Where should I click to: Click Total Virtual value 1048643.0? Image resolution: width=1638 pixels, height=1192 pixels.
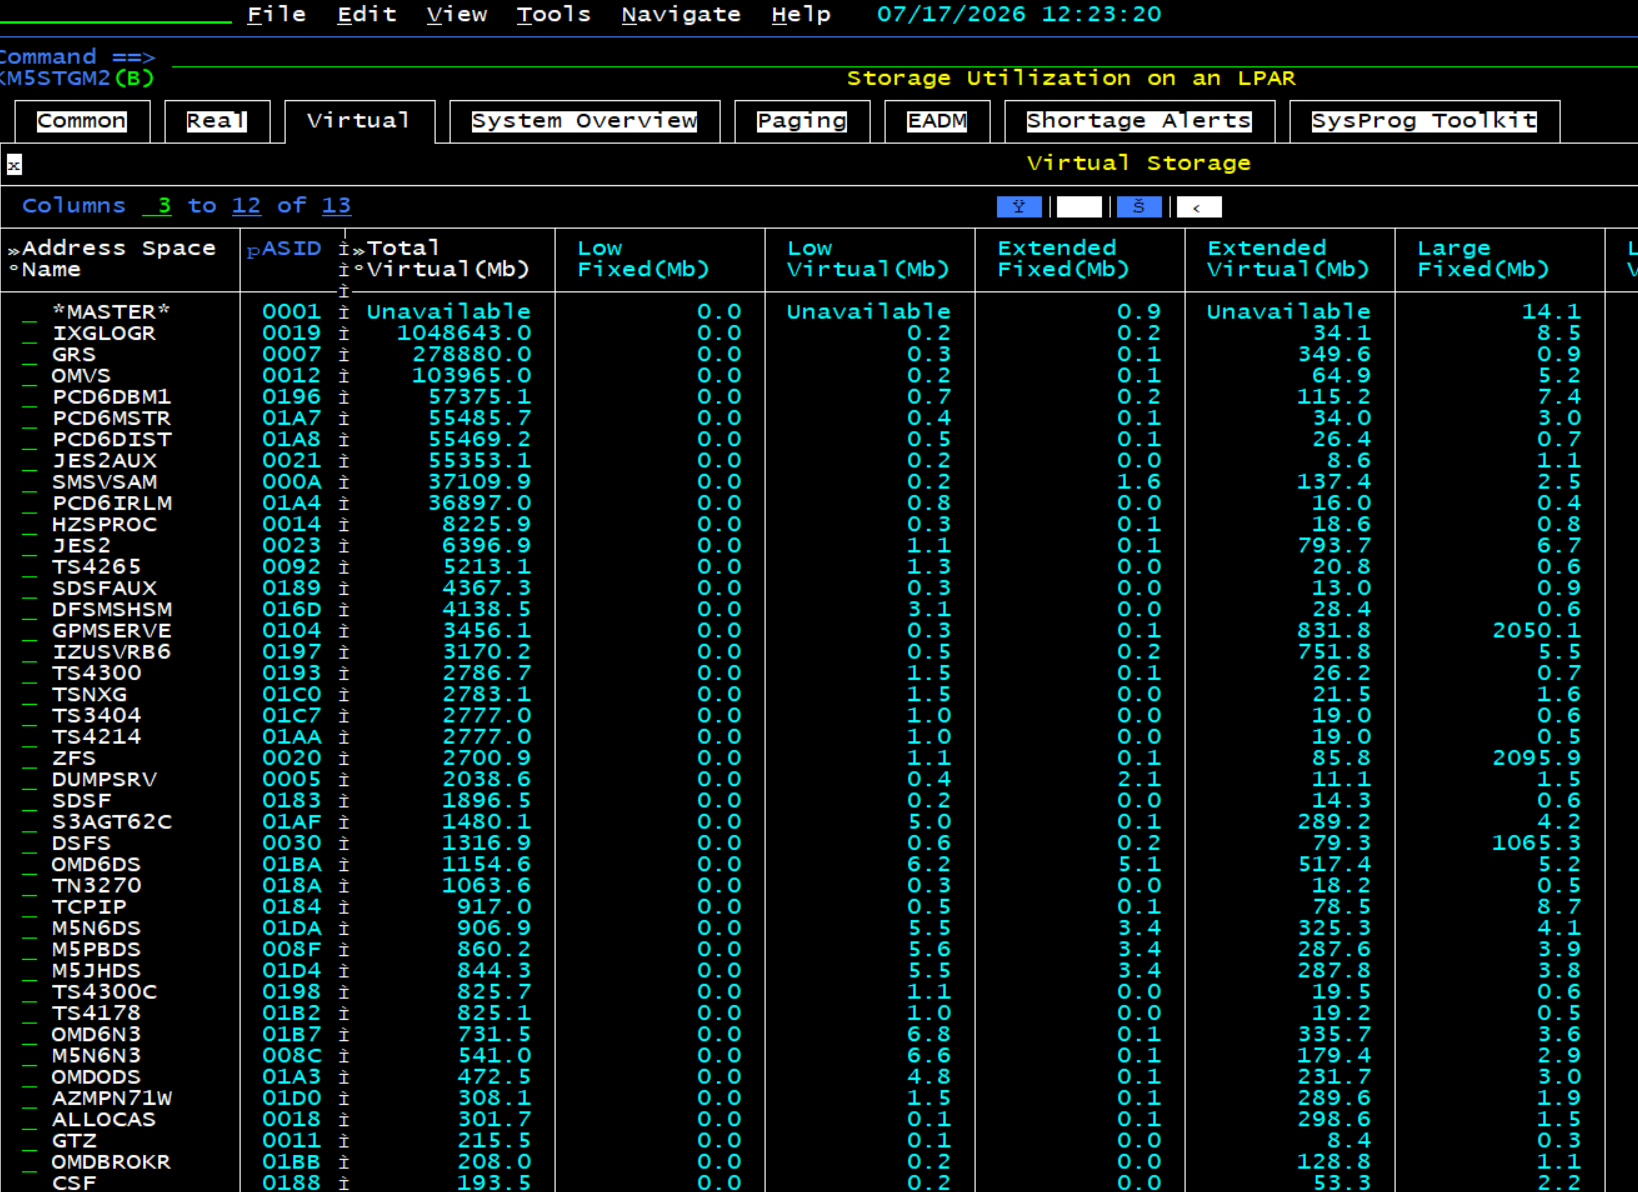(x=464, y=333)
